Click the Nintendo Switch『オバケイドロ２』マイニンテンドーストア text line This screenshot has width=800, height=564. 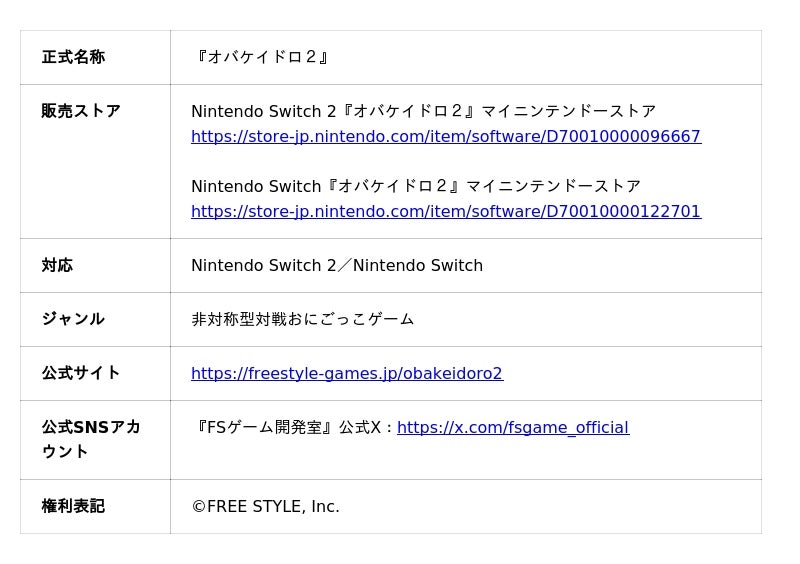[x=416, y=186]
